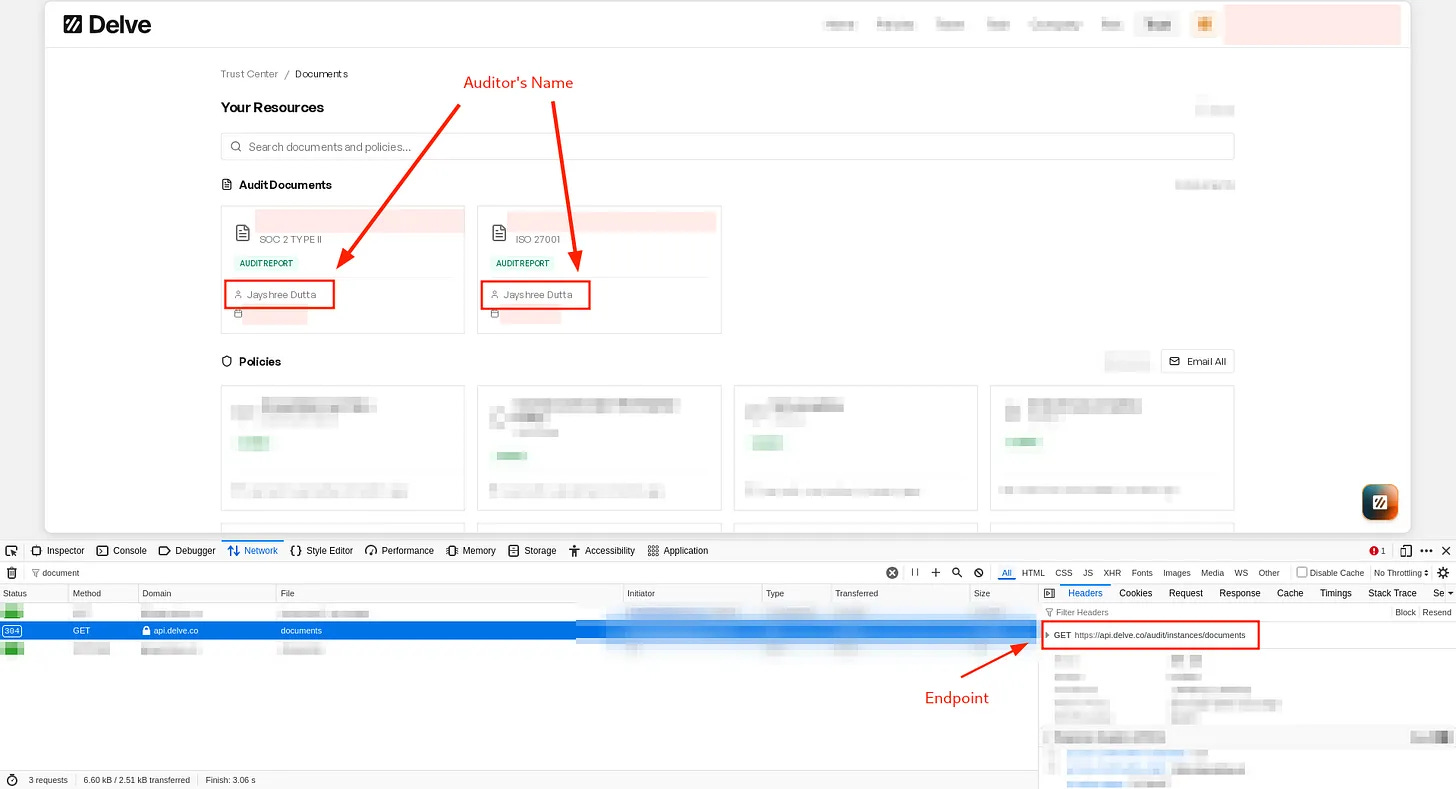The image size is (1456, 789).
Task: Click the Filter Headers field
Action: point(1215,612)
